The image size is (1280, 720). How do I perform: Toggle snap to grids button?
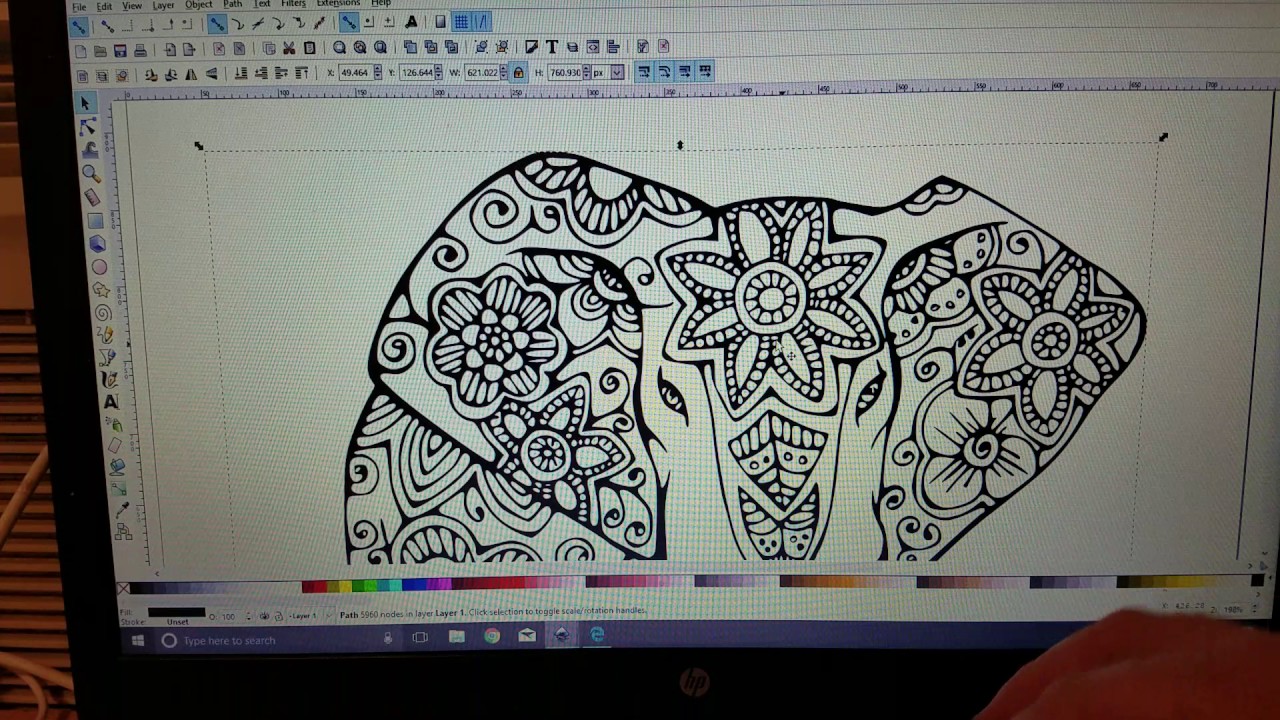coord(461,22)
